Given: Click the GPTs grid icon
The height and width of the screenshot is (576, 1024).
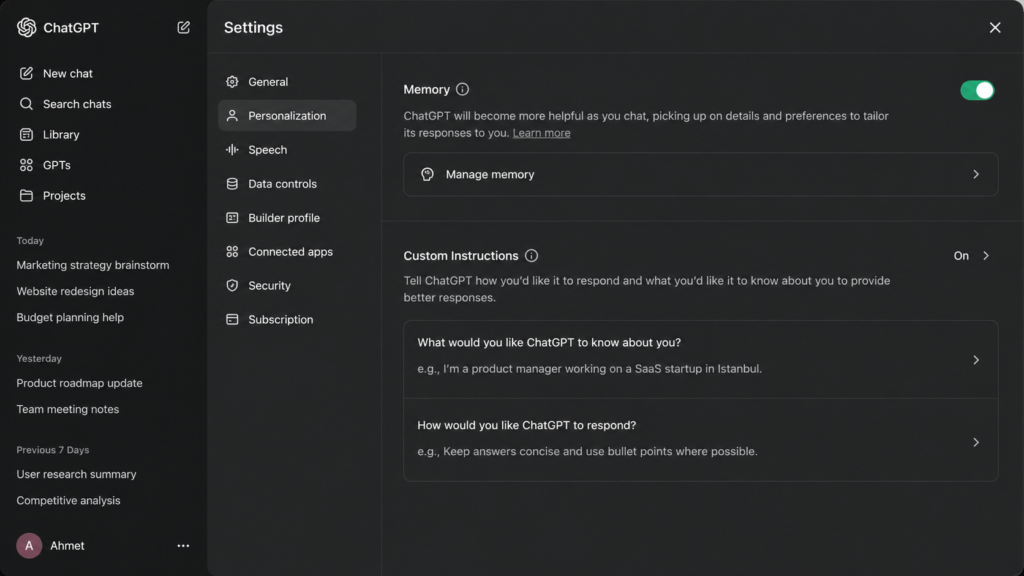Looking at the screenshot, I should [x=26, y=165].
